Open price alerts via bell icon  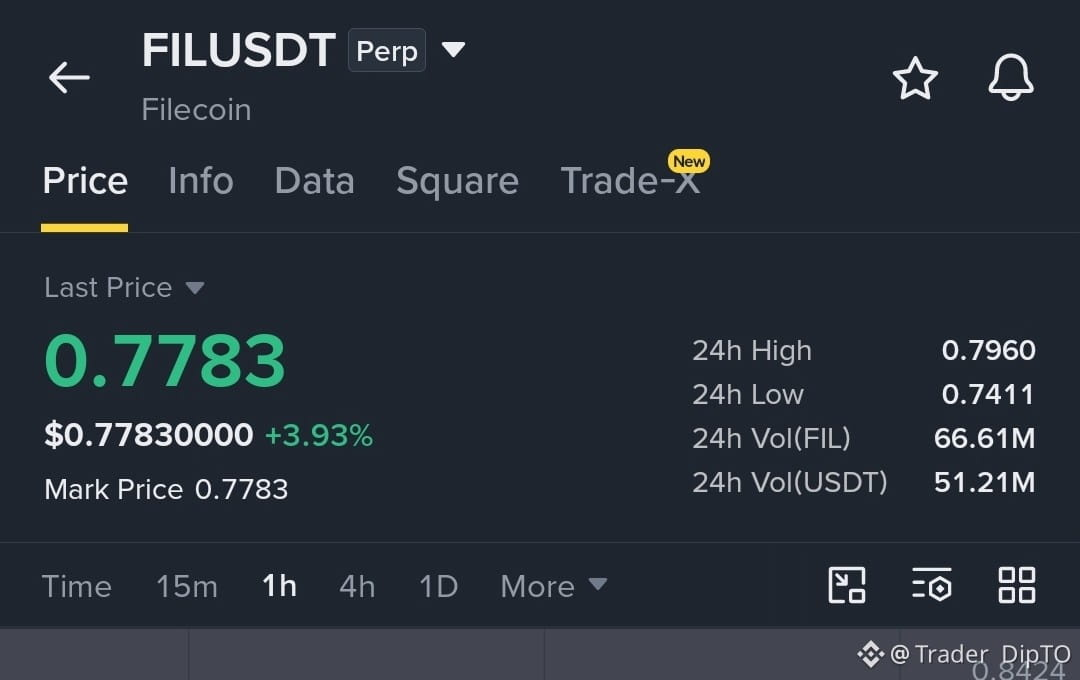1010,77
